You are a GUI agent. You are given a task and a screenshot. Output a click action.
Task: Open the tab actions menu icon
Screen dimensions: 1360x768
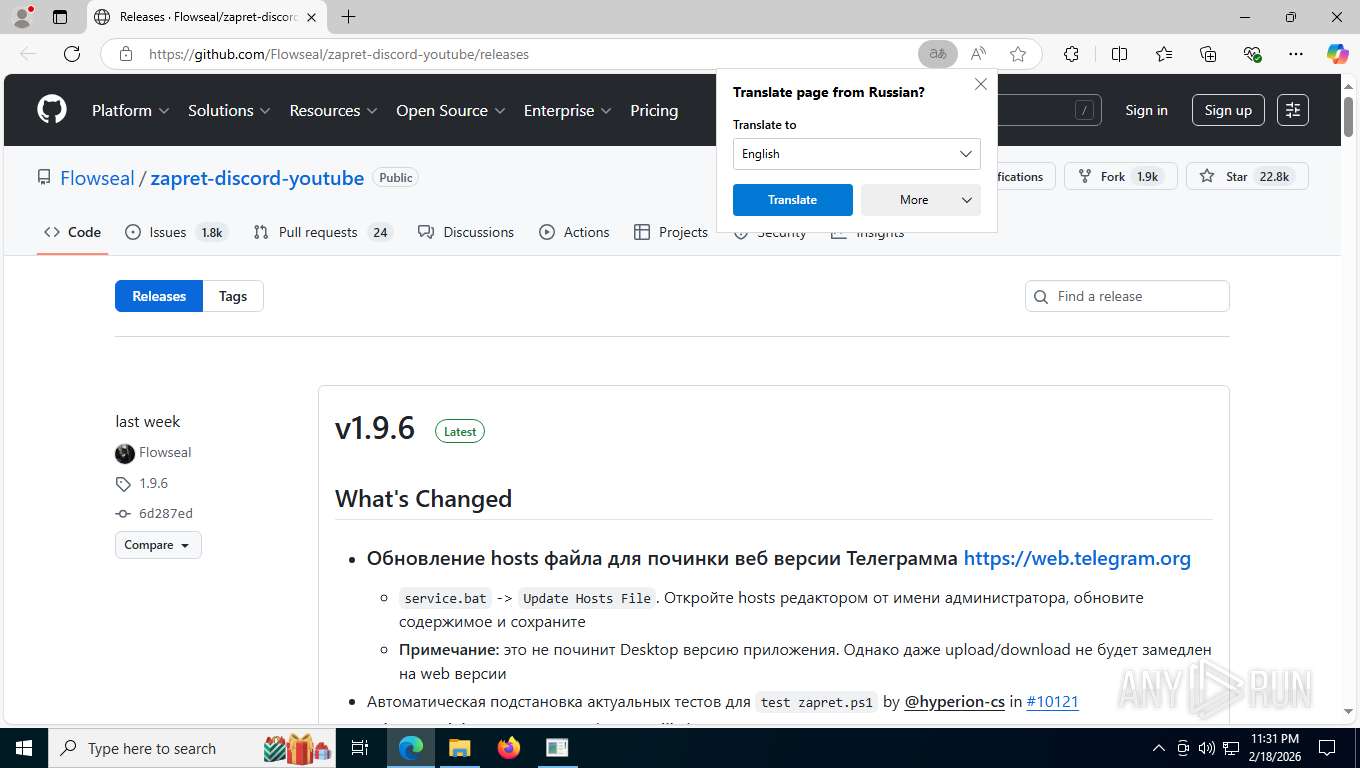pyautogui.click(x=60, y=17)
